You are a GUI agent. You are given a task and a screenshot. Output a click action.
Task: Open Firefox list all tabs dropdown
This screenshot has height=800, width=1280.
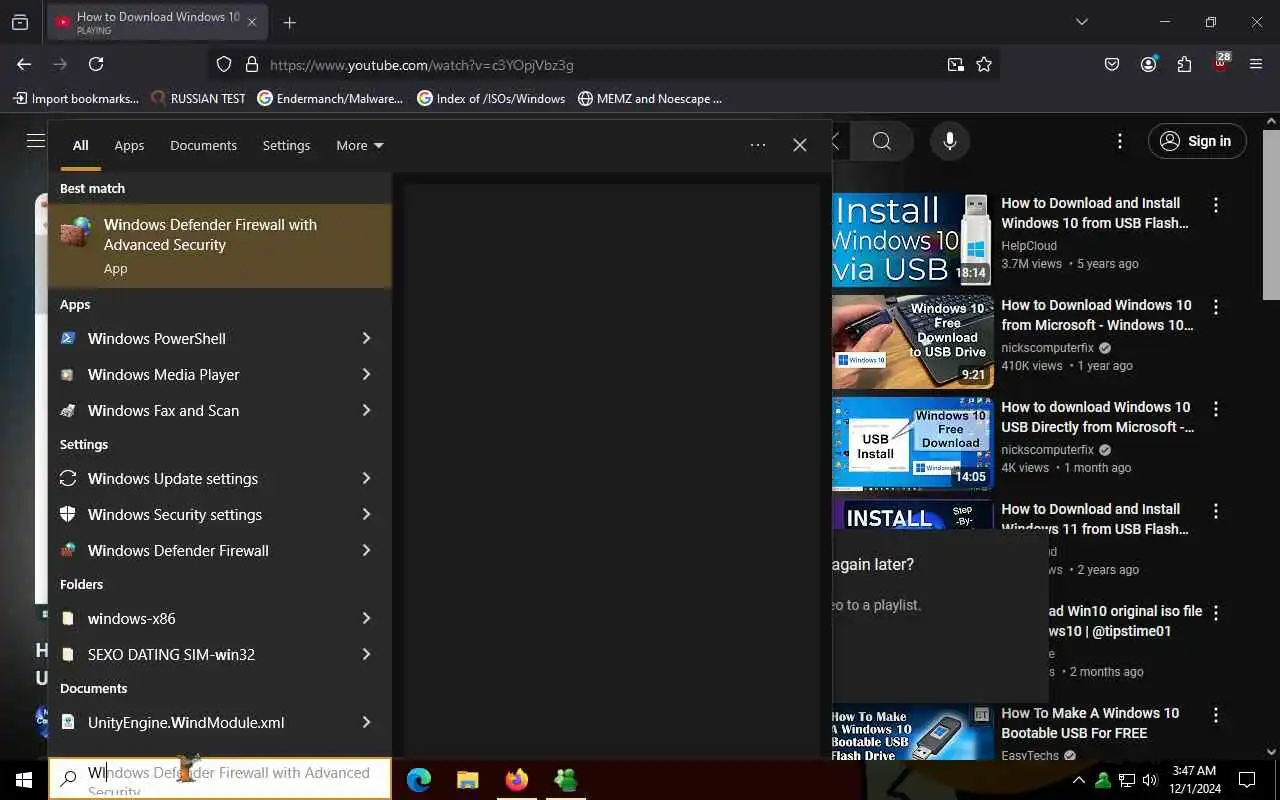1081,22
